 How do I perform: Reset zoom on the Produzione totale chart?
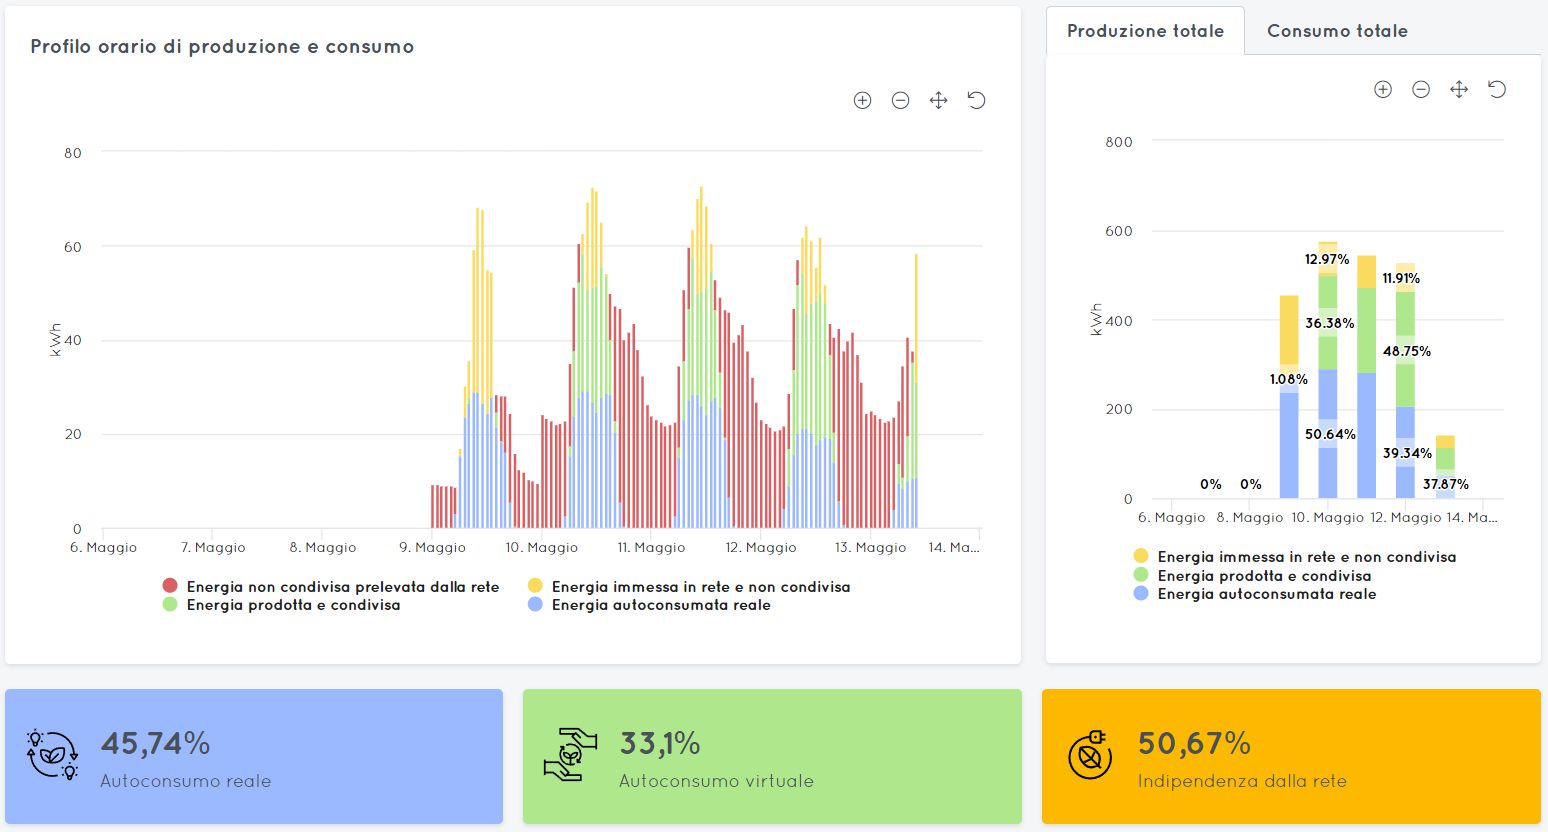(1497, 89)
